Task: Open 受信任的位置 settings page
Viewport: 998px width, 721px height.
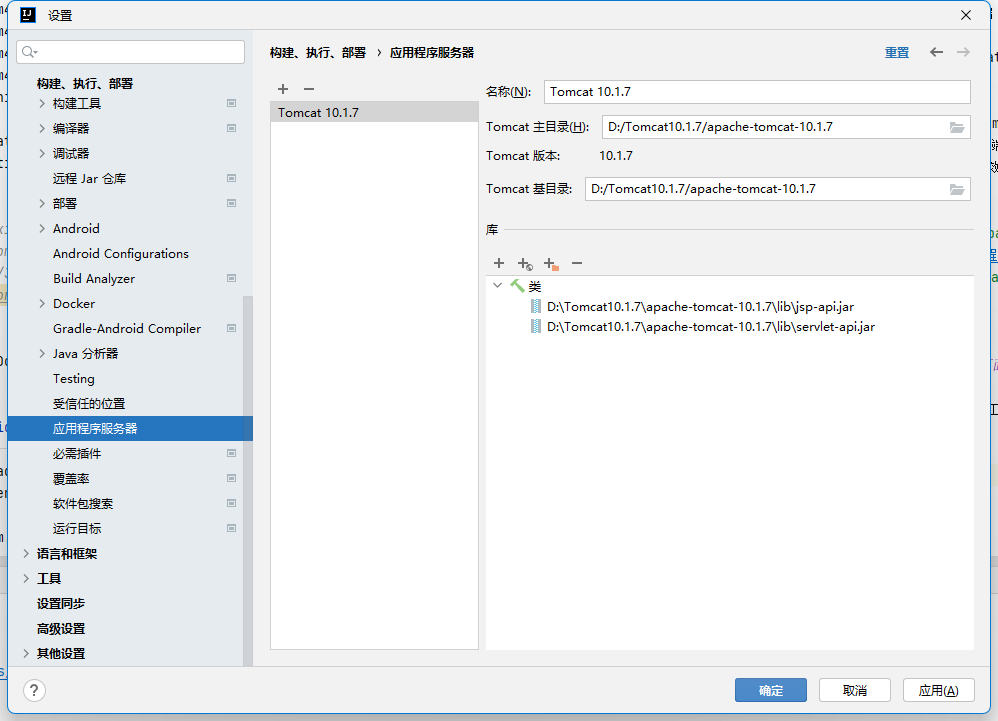Action: pyautogui.click(x=89, y=403)
